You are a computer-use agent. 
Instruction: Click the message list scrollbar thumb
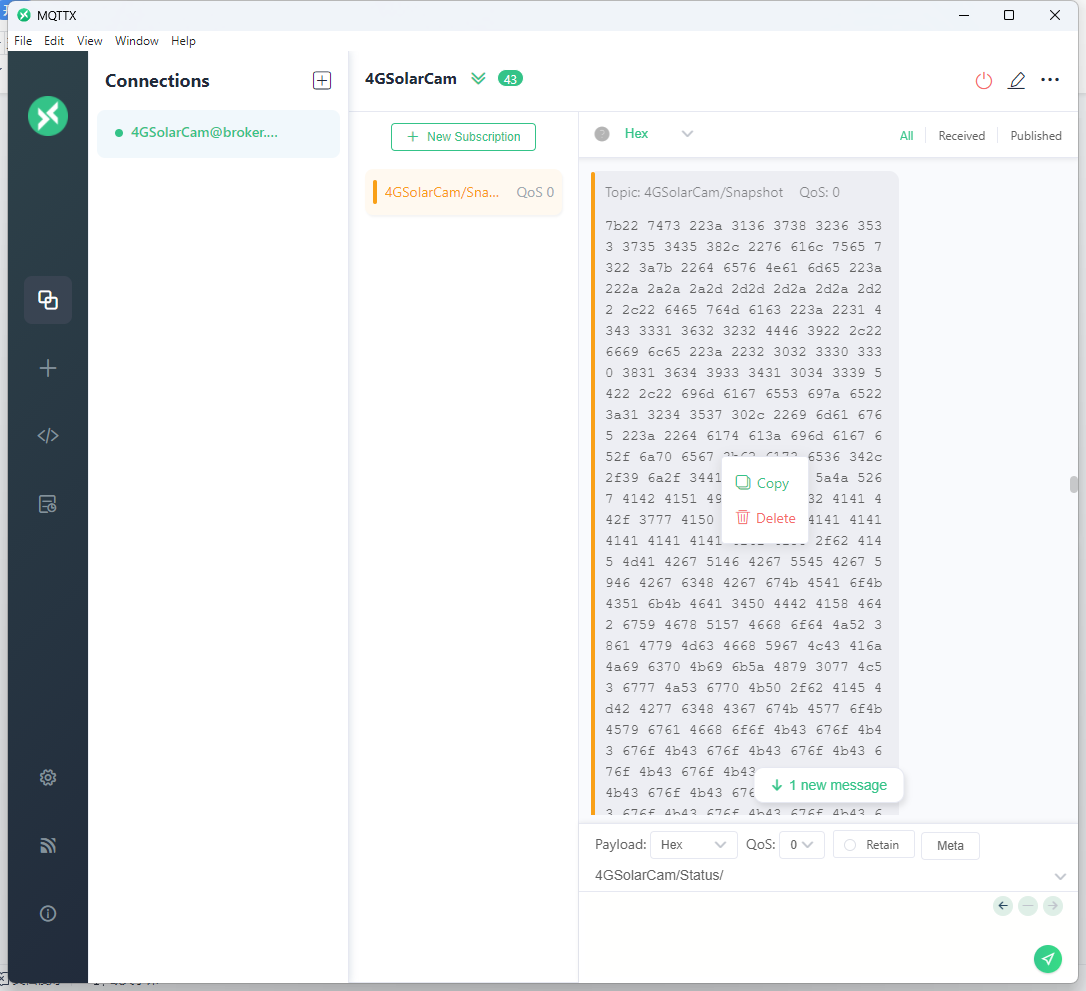tap(1074, 484)
